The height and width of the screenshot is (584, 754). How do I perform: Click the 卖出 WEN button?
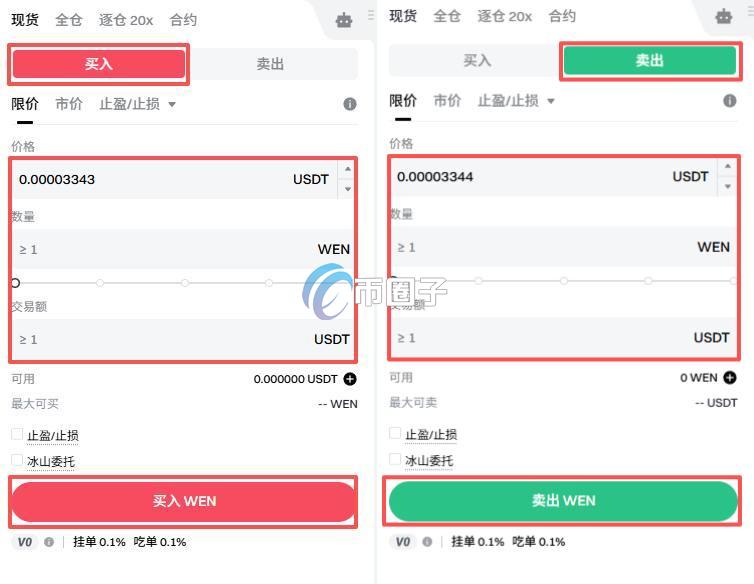pyautogui.click(x=563, y=501)
